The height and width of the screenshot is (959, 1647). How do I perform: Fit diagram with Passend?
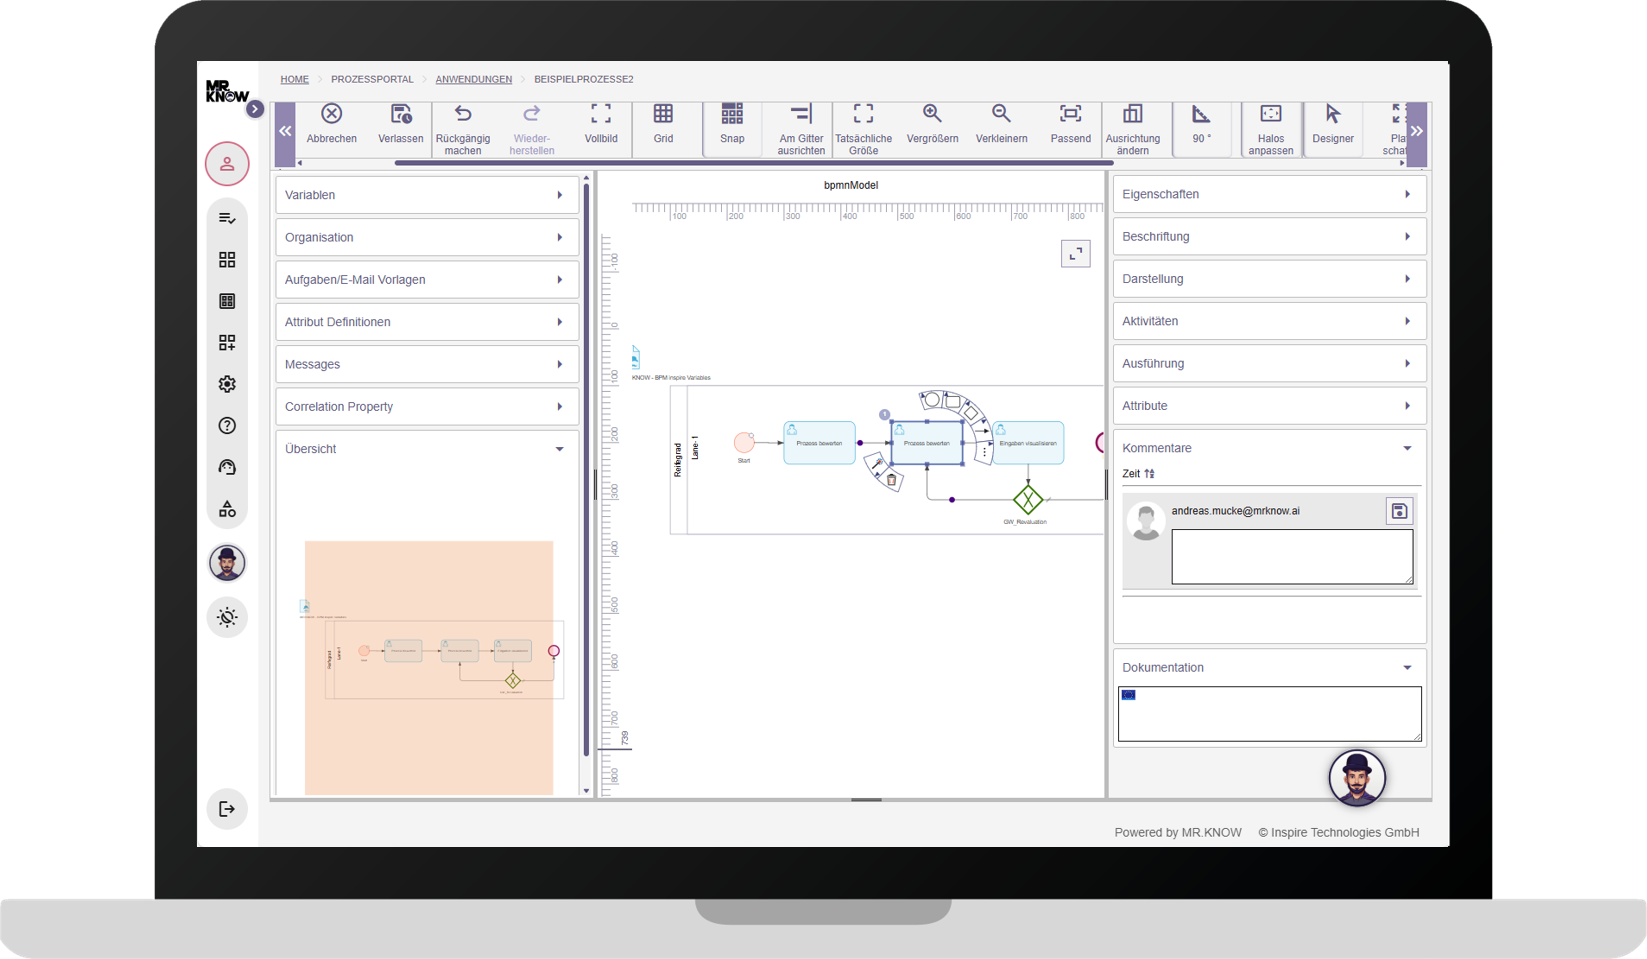pos(1070,114)
